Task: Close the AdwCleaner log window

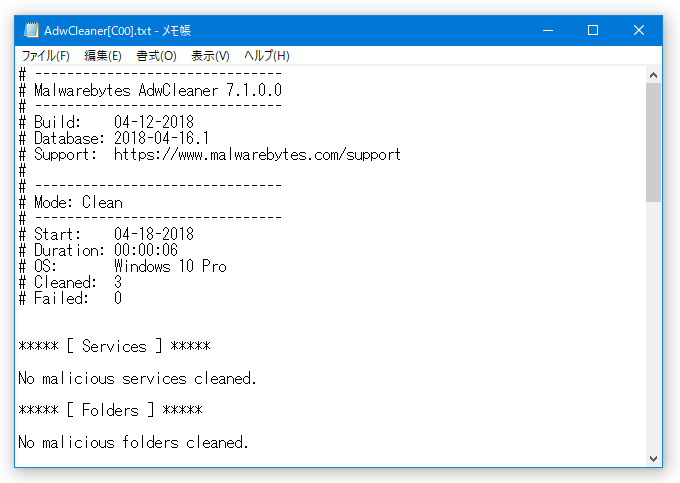Action: click(639, 30)
